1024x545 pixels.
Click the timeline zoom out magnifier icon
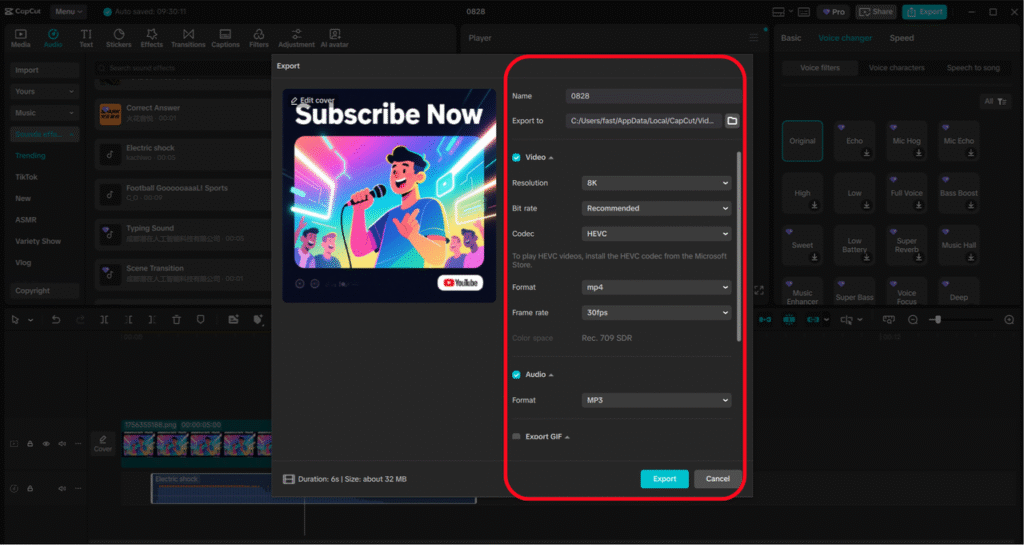pos(913,320)
